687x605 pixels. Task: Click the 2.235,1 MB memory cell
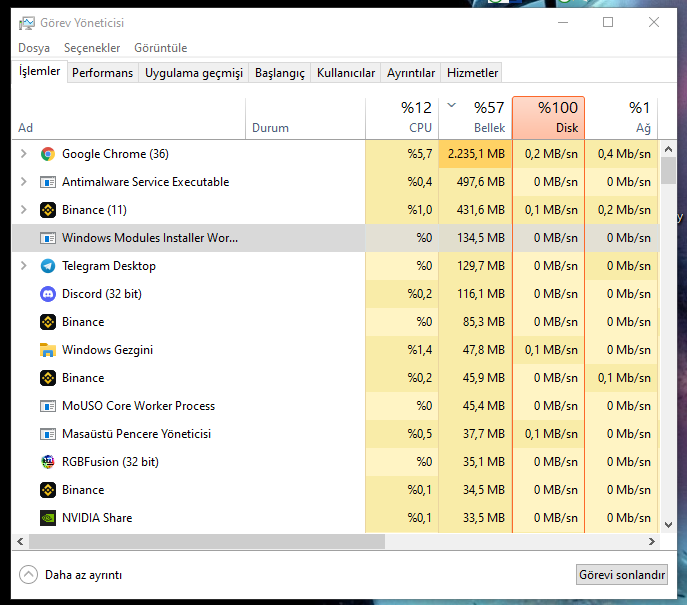pyautogui.click(x=475, y=154)
